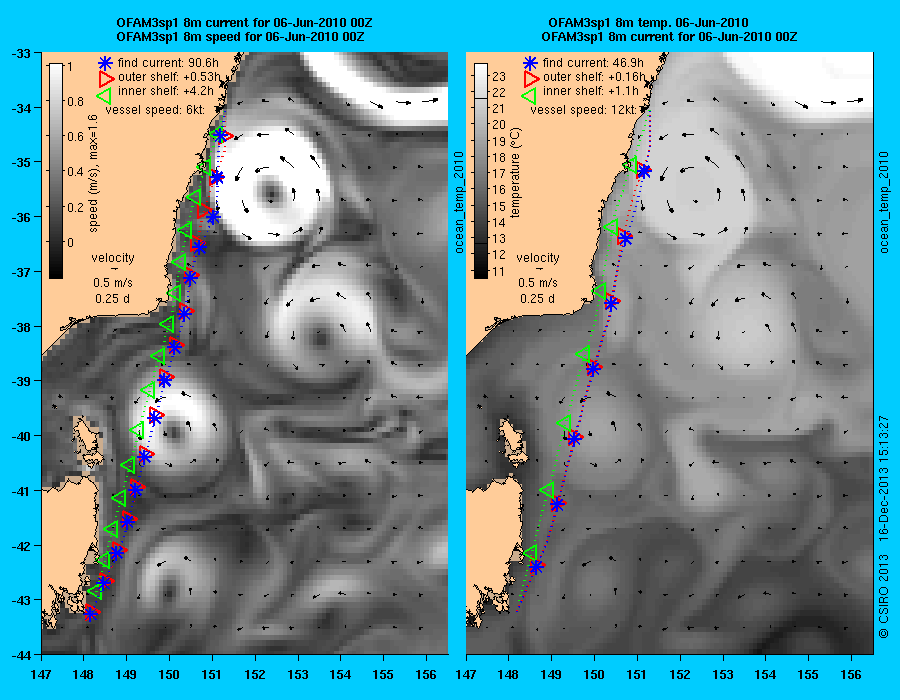900x700 pixels.
Task: Click 'outer shelf: +0.53h' text in left map
Action: click(169, 77)
